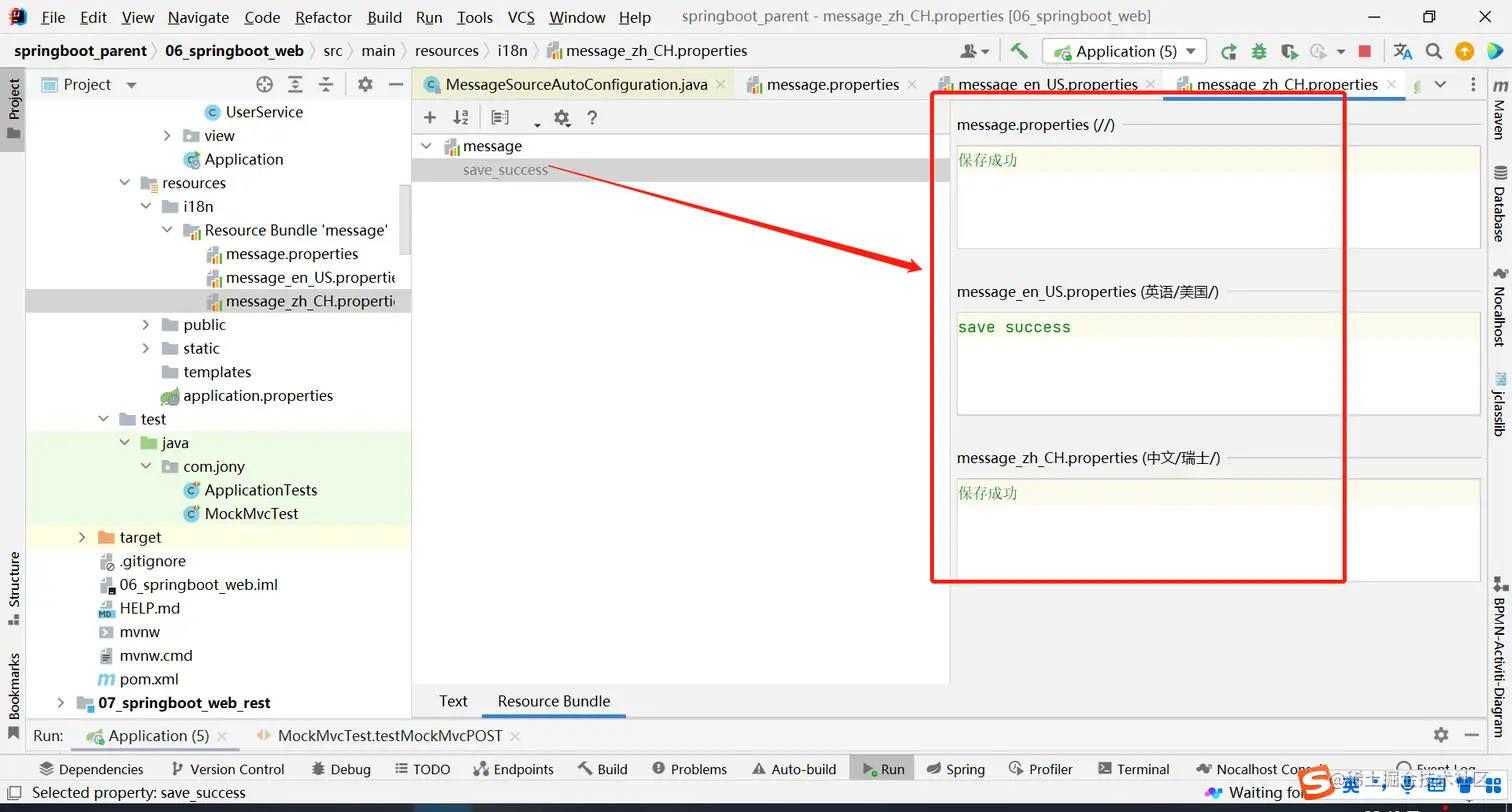
Task: Open the Terminal tool window
Action: [1133, 769]
